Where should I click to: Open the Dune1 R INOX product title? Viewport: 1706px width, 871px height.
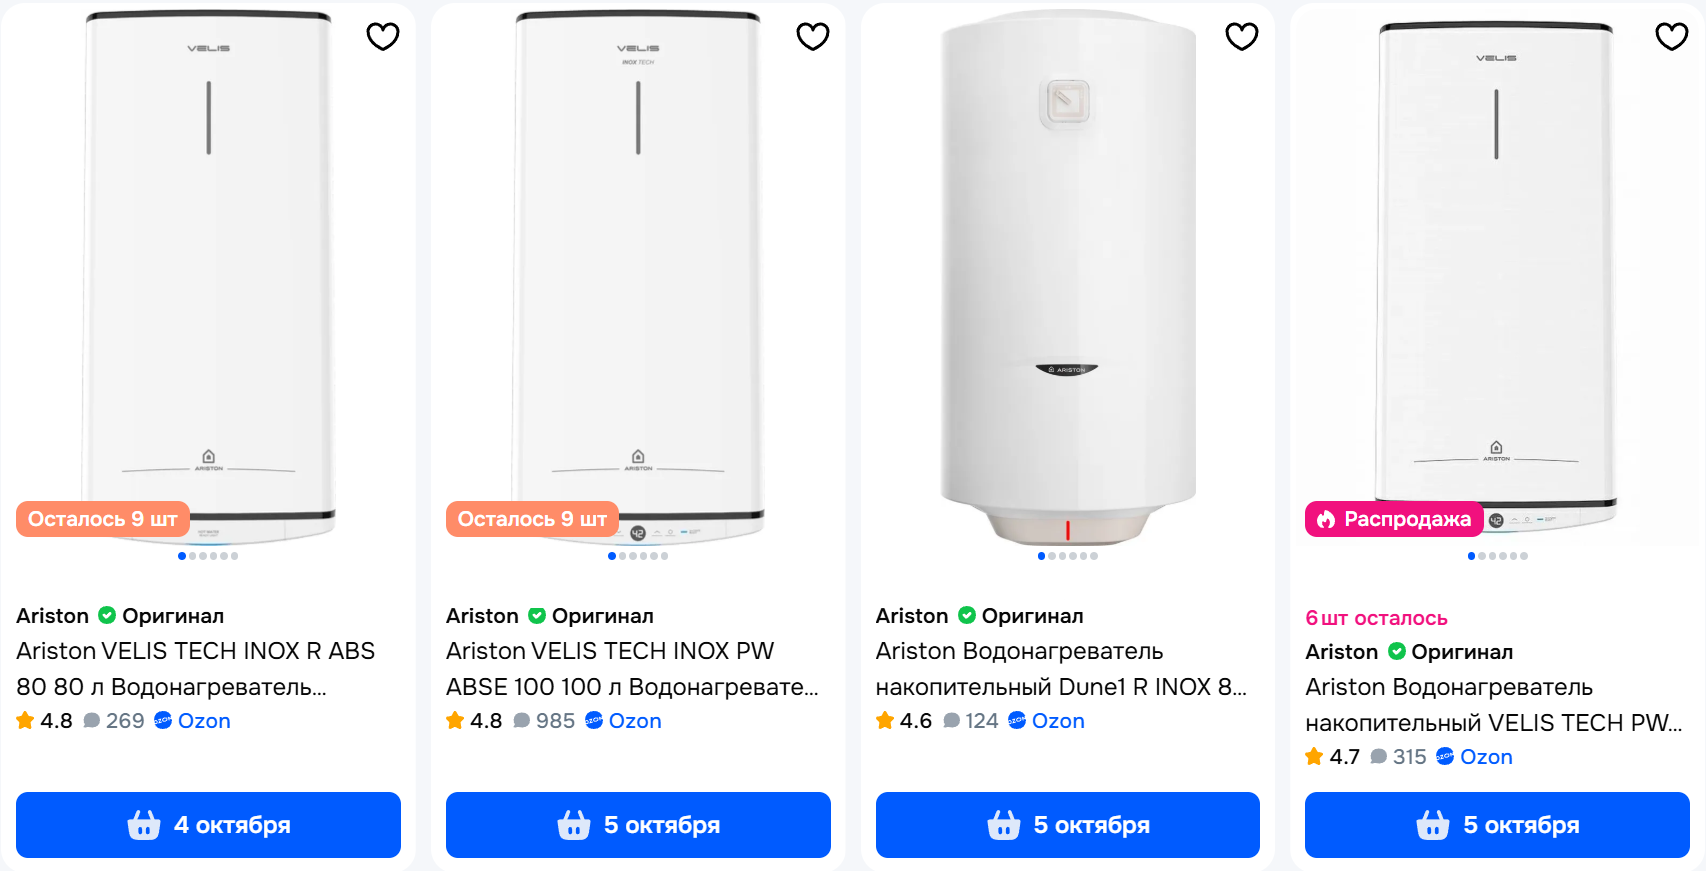tap(1061, 669)
